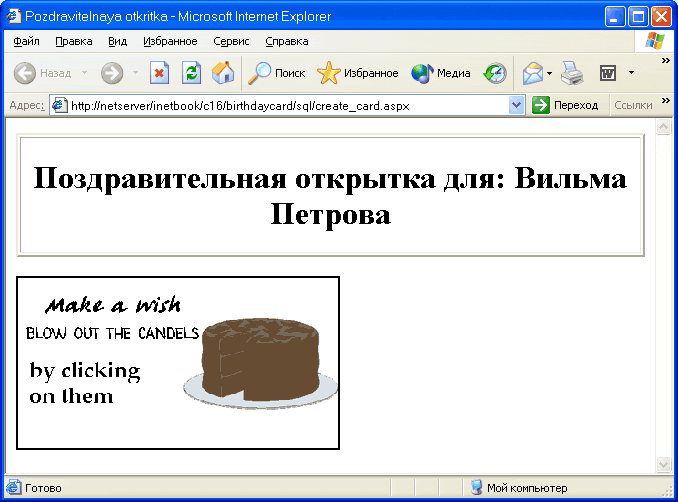The width and height of the screenshot is (678, 502).
Task: Expand the Mail dropdown arrow
Action: [549, 73]
